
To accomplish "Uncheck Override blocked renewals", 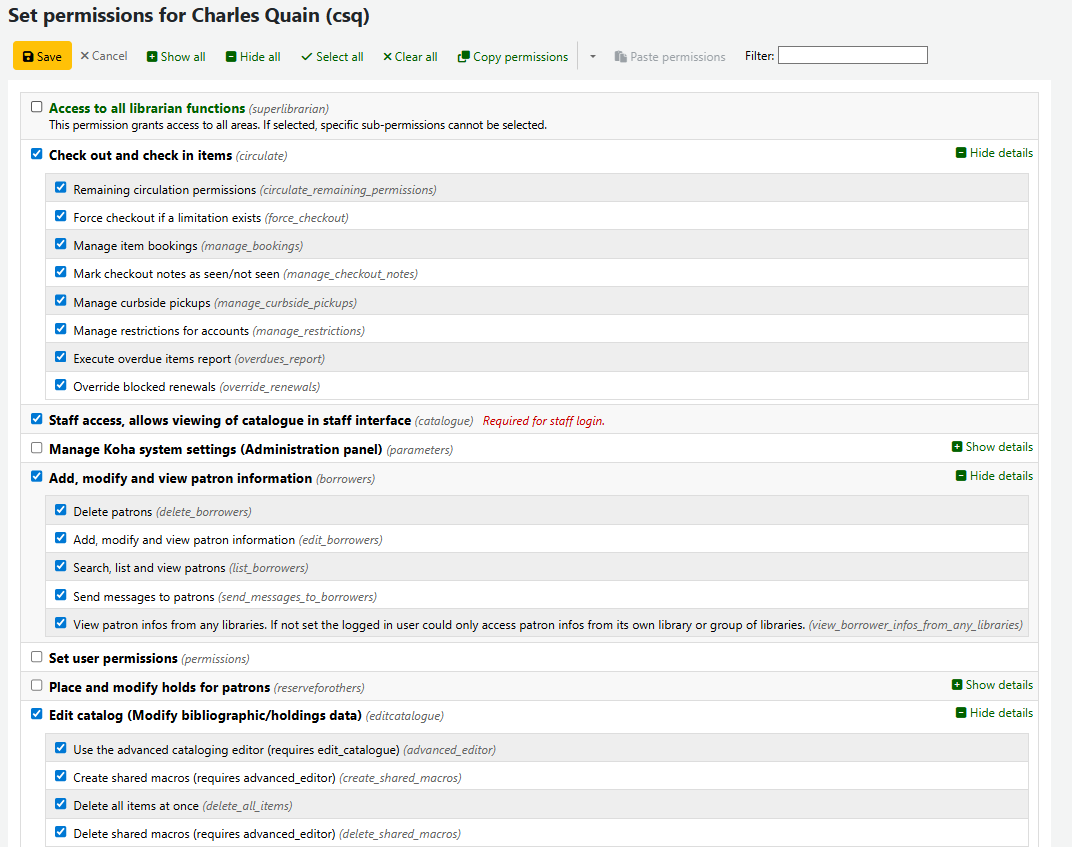I will (61, 385).
